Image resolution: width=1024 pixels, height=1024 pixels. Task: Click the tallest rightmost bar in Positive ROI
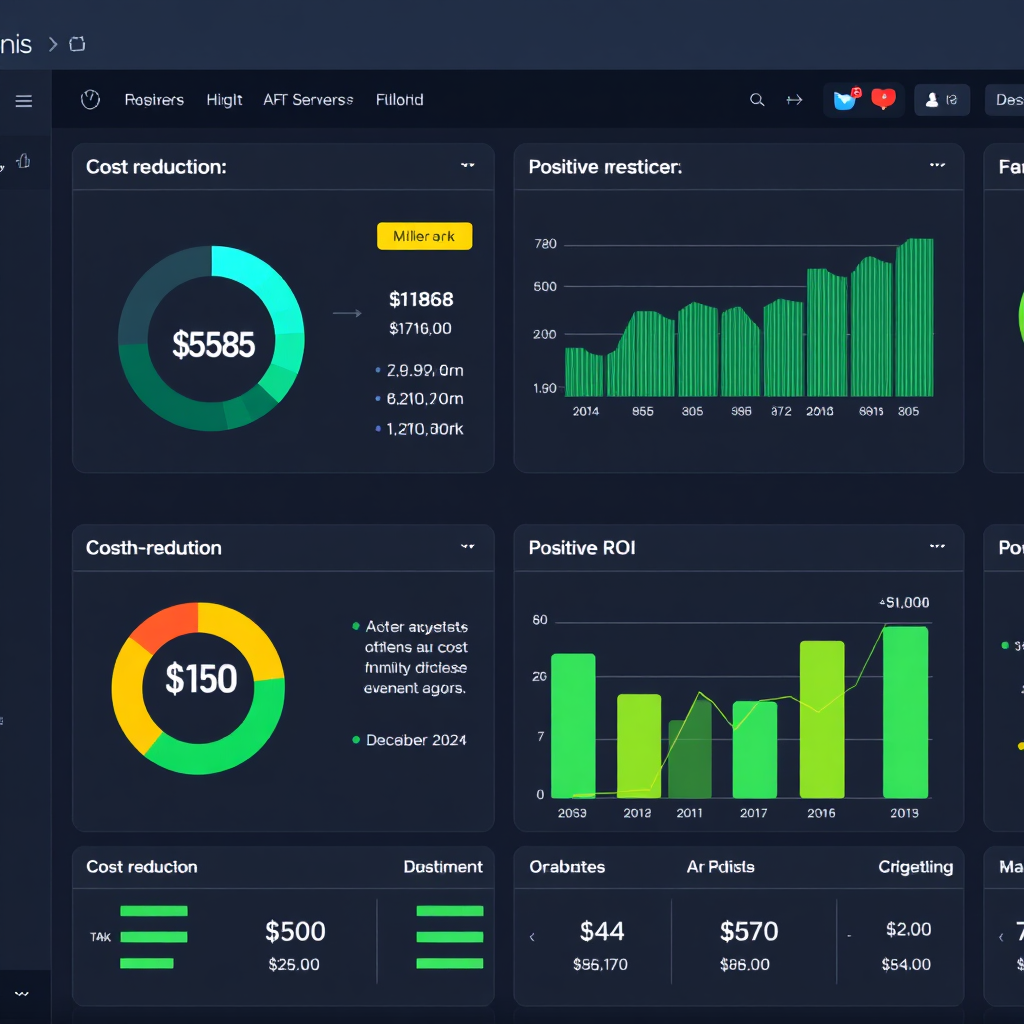[x=905, y=712]
